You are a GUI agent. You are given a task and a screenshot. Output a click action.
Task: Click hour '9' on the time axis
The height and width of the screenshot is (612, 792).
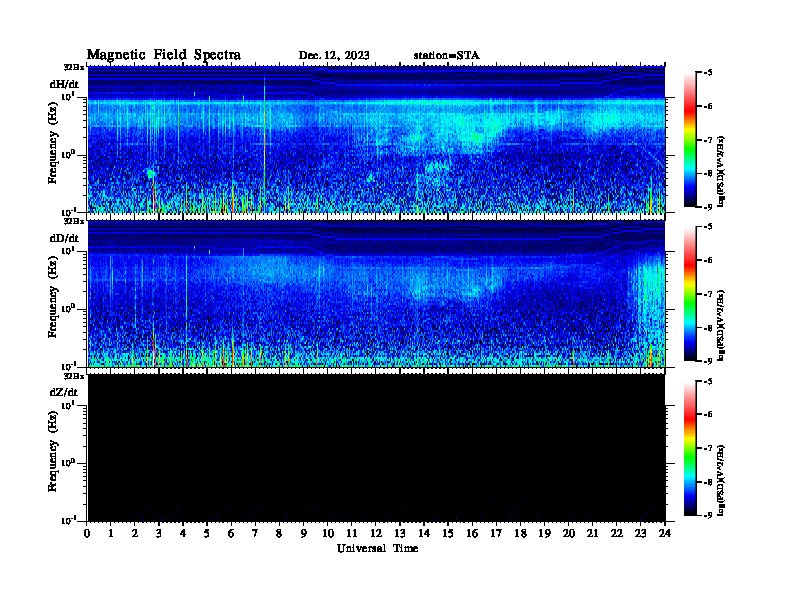coord(303,533)
